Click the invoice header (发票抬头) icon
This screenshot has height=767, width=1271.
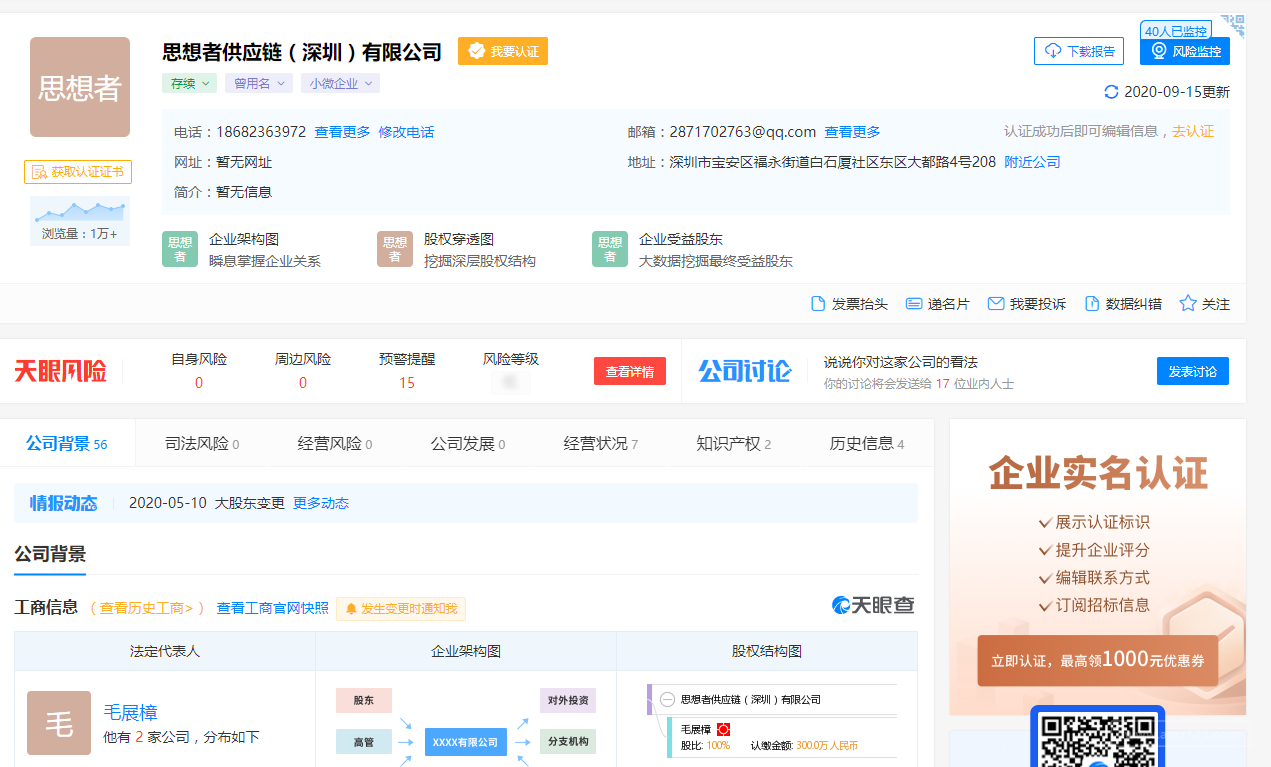click(818, 304)
